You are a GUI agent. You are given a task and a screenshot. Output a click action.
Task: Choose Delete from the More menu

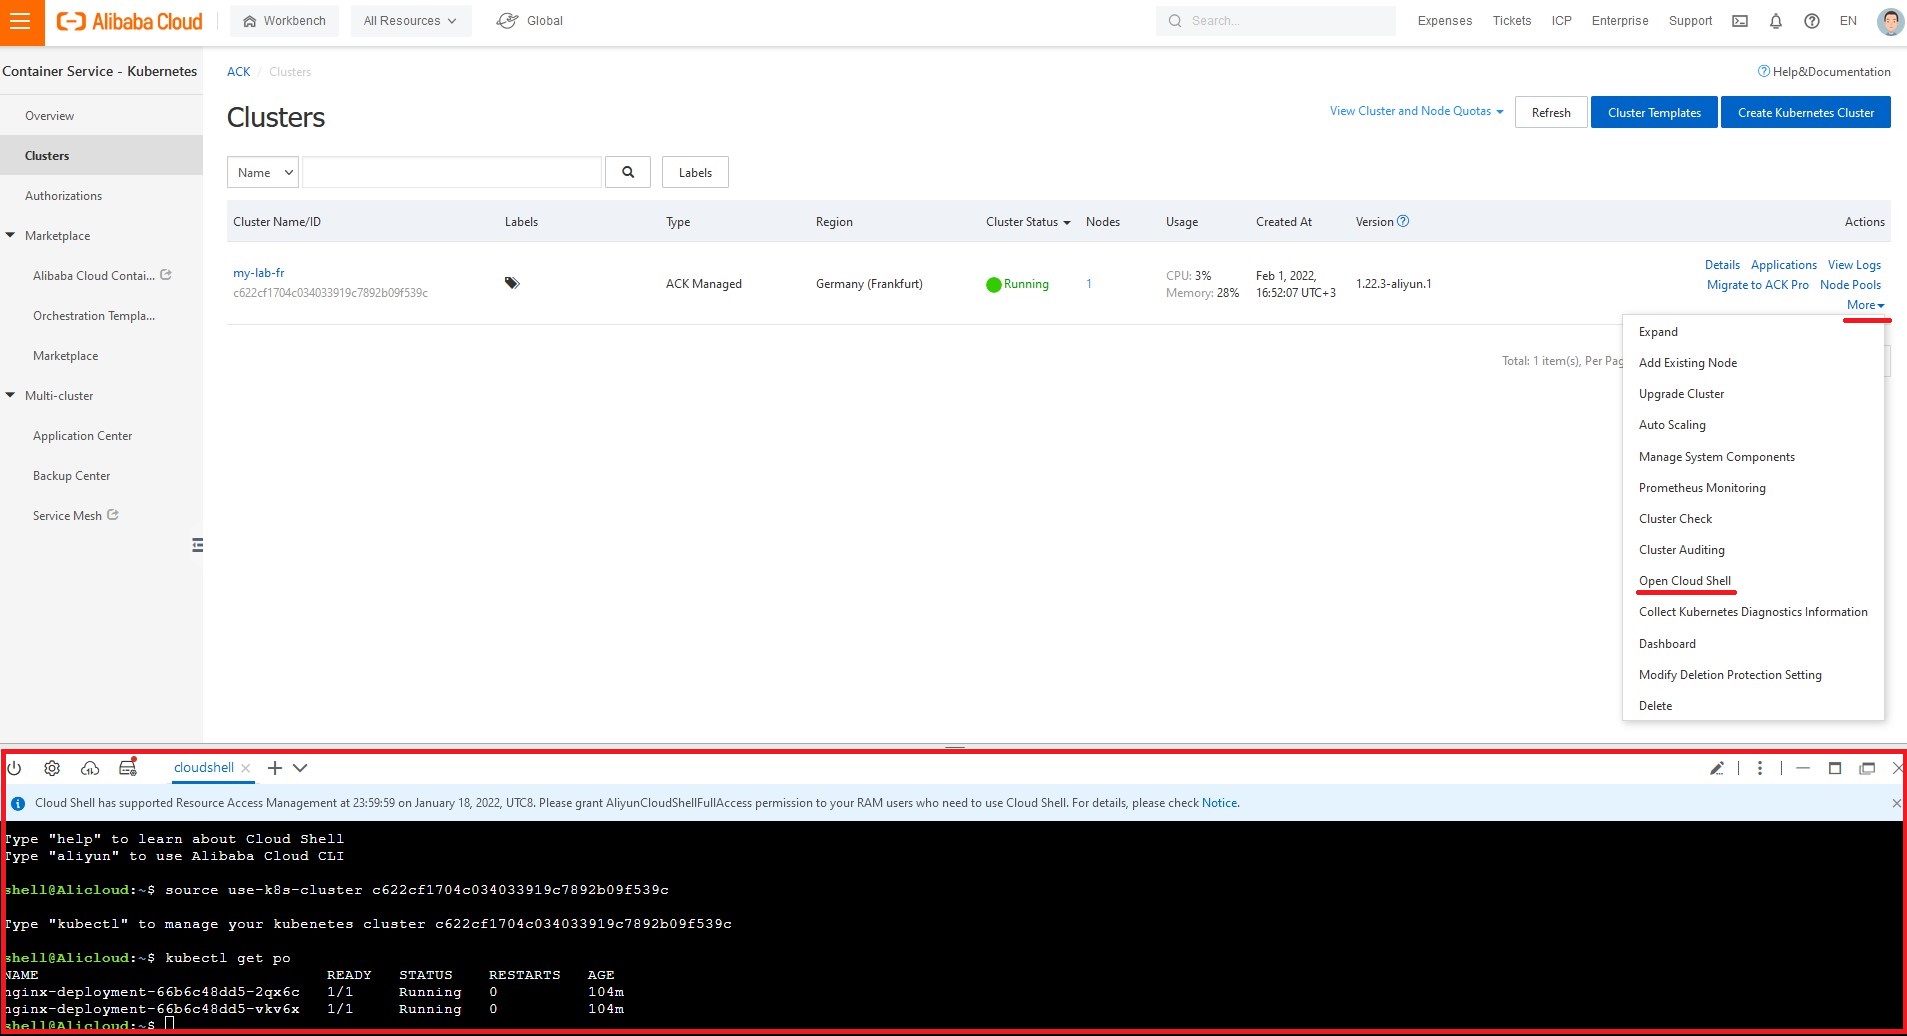point(1655,706)
